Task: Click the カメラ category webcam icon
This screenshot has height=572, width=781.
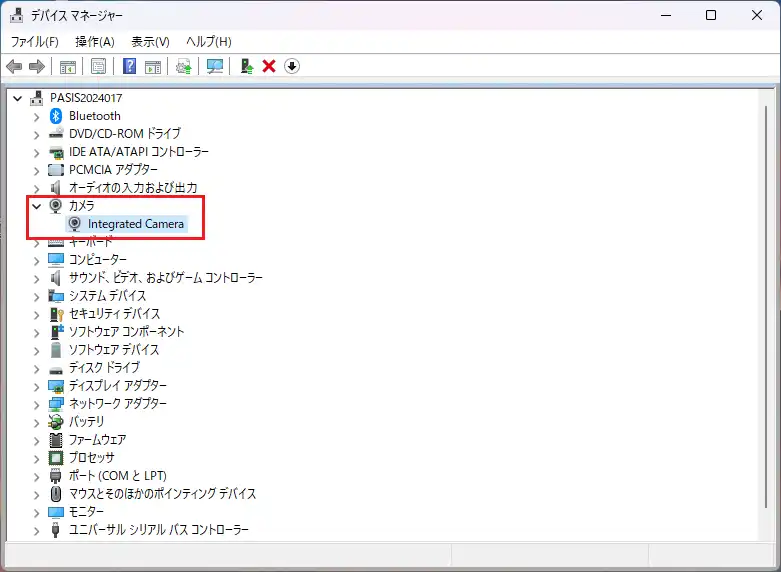Action: pos(56,206)
